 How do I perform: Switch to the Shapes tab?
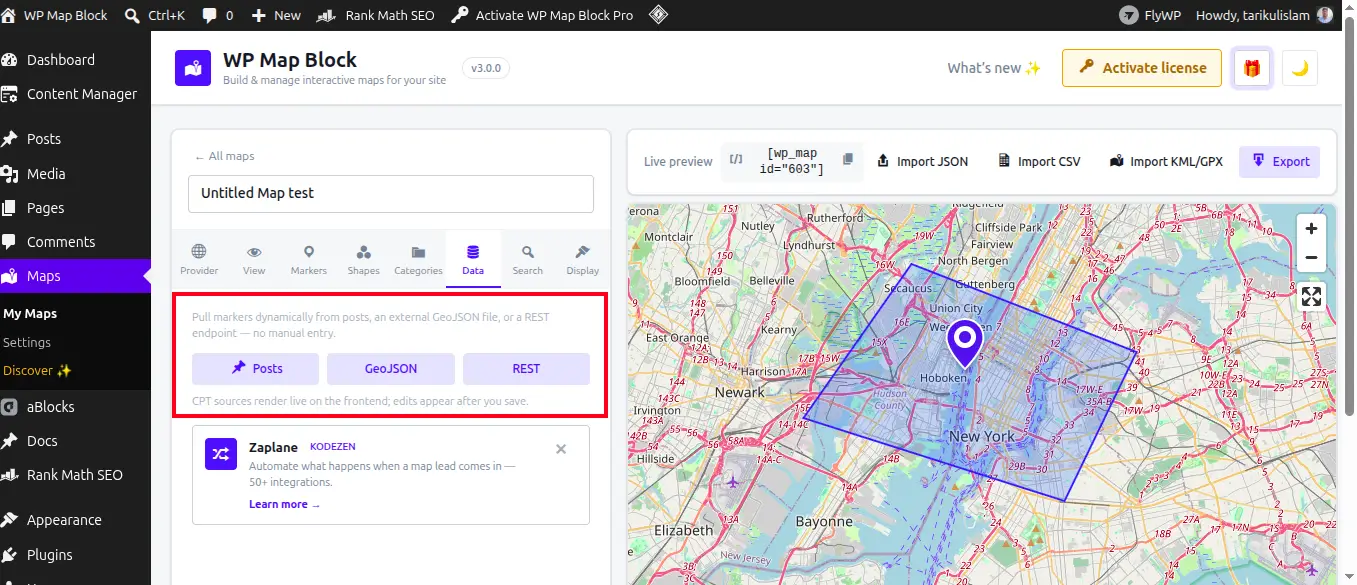pos(364,260)
